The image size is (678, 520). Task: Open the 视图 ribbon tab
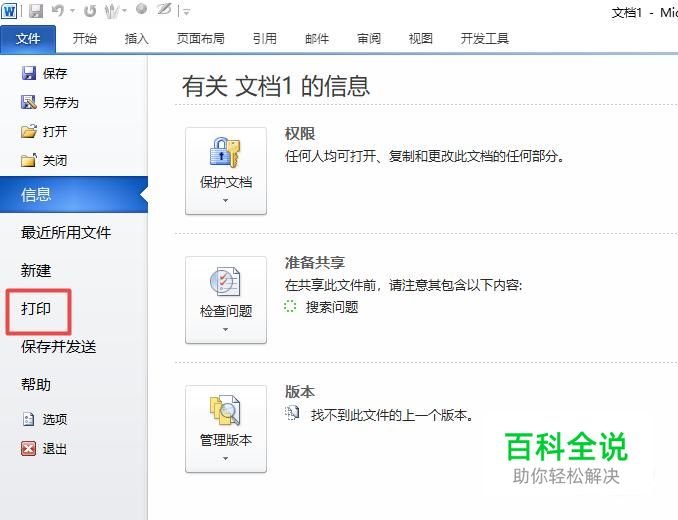421,39
